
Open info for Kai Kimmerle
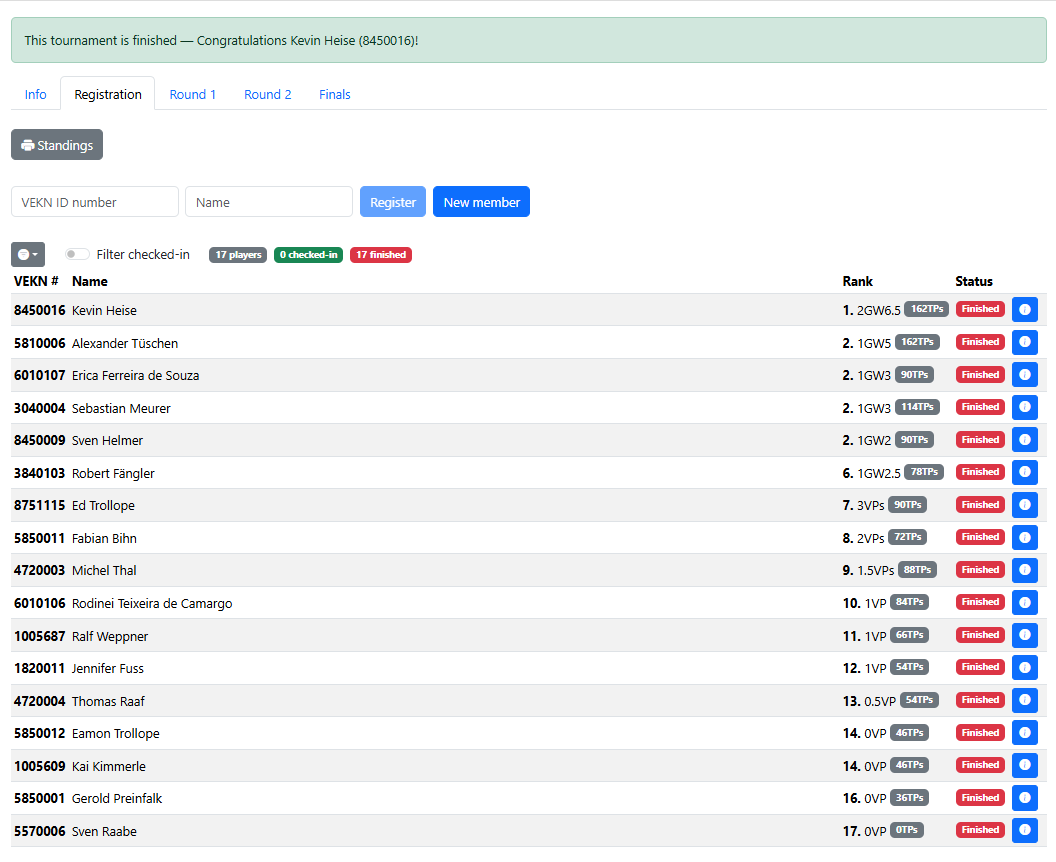tap(1024, 766)
